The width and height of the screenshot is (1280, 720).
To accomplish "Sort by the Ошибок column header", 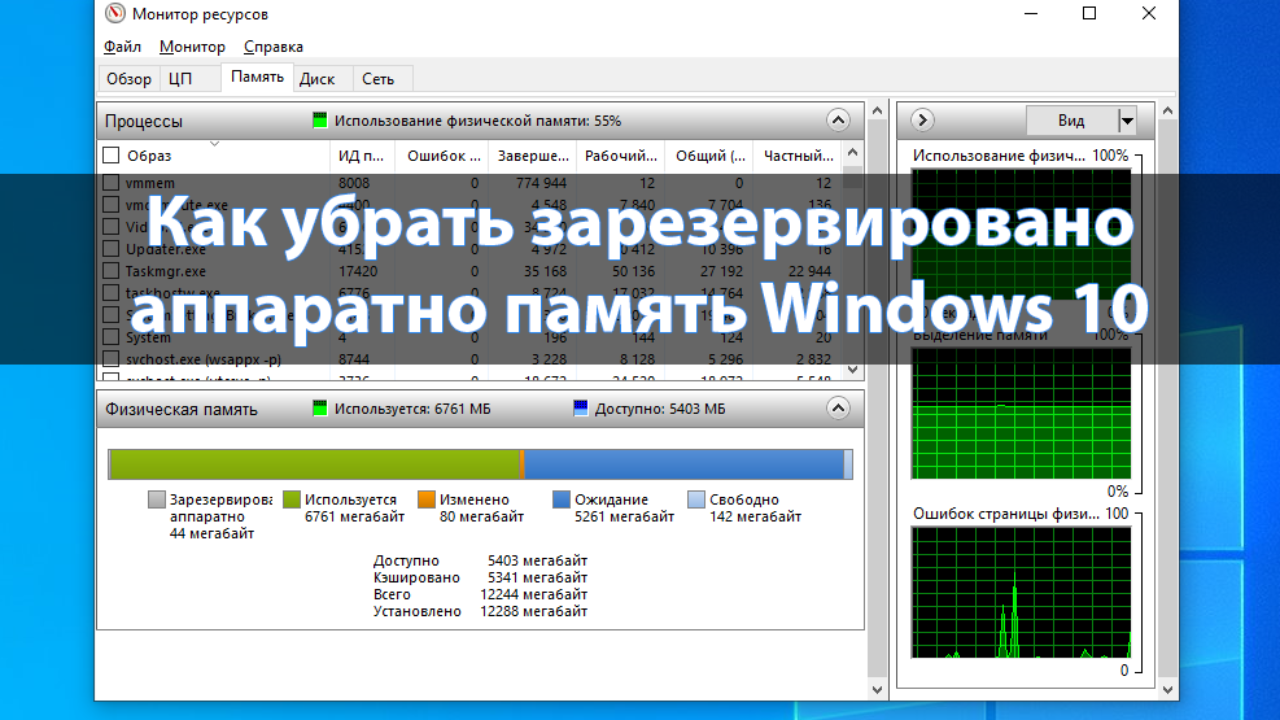I will pos(441,155).
